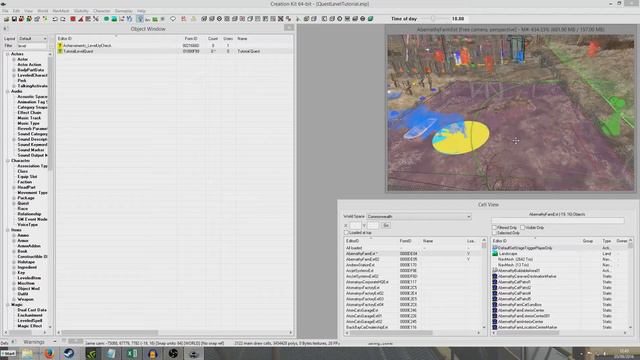Click the green globe toolbar icon
This screenshot has width=640, height=360.
coord(106,19)
